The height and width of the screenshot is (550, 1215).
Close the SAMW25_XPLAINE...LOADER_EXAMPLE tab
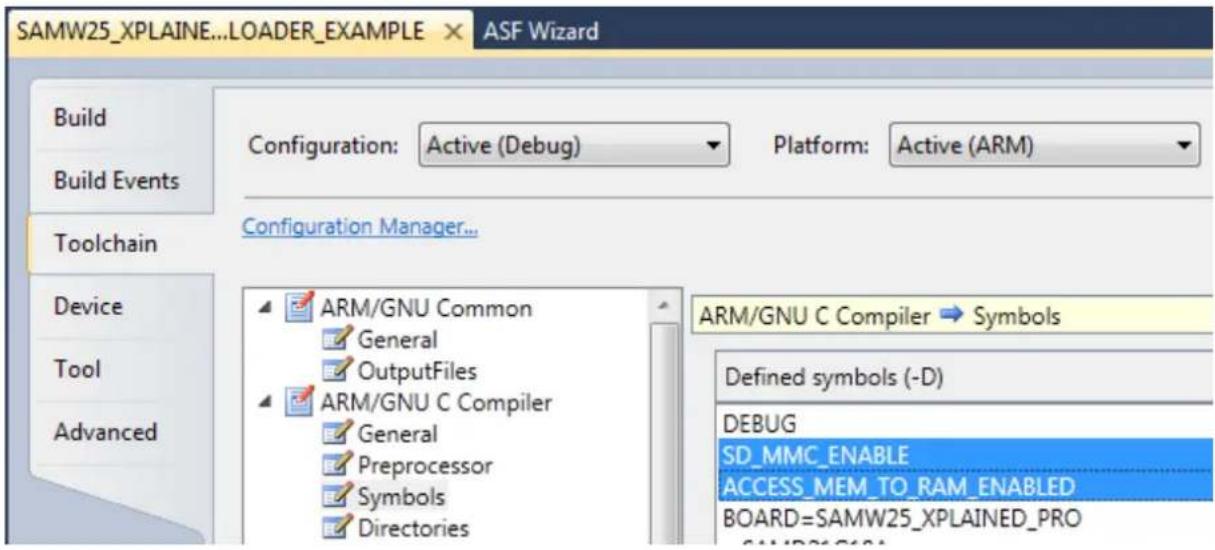451,31
